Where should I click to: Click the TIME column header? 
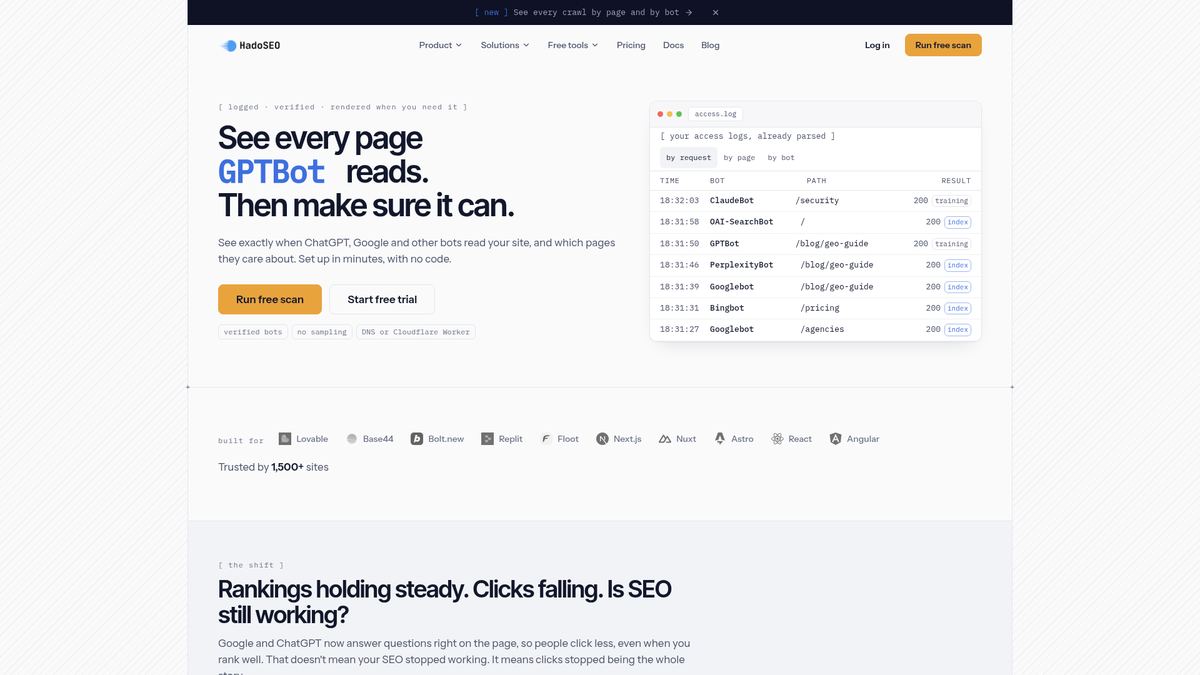(670, 181)
